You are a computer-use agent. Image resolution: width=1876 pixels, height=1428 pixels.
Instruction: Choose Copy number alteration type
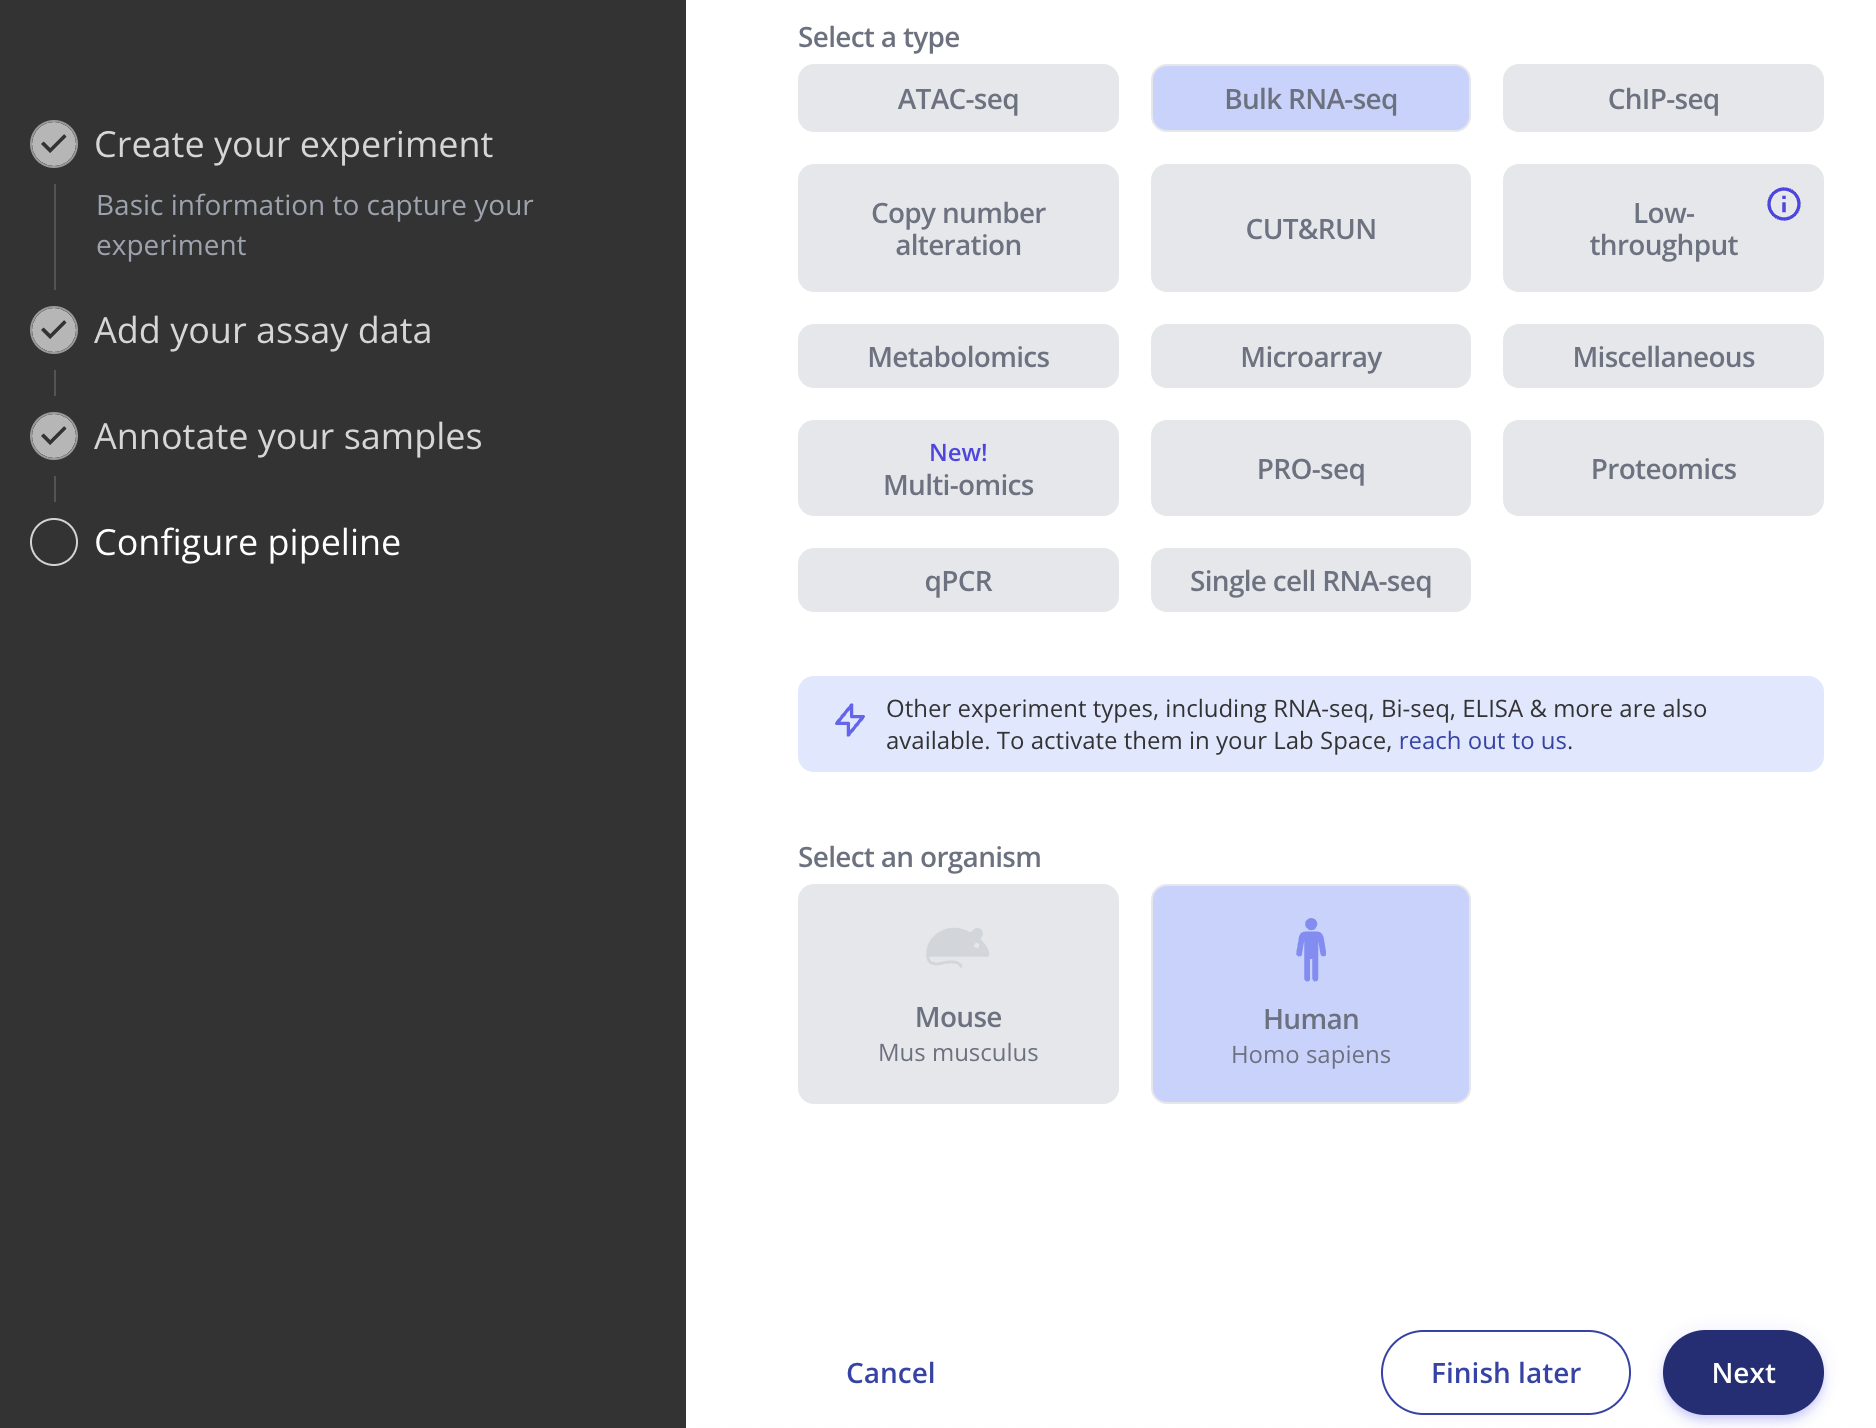pos(958,228)
